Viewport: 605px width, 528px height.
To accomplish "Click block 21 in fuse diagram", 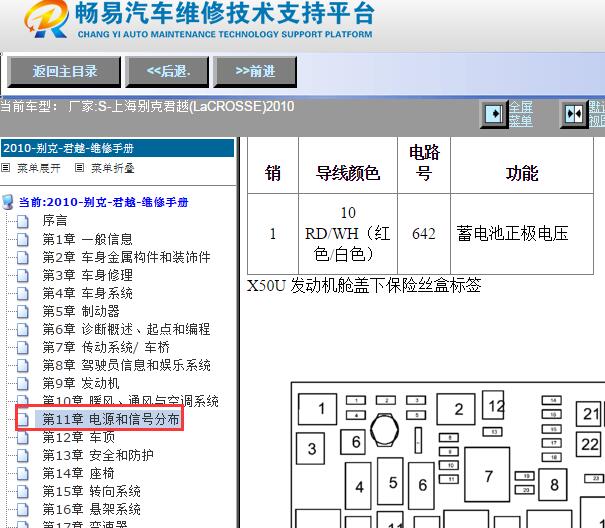I will [590, 413].
